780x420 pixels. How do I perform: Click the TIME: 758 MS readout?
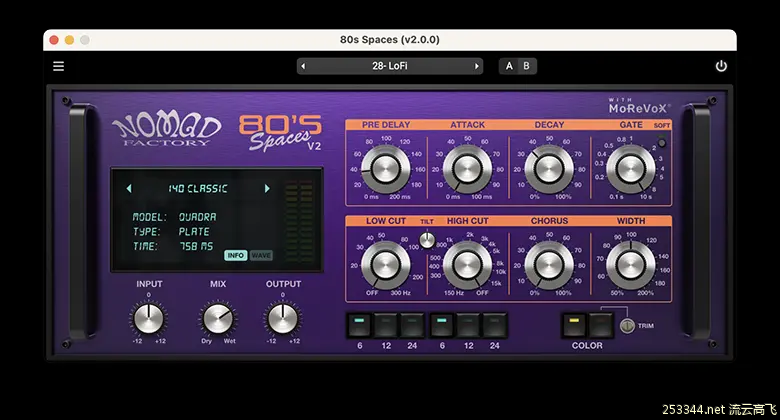[172, 246]
